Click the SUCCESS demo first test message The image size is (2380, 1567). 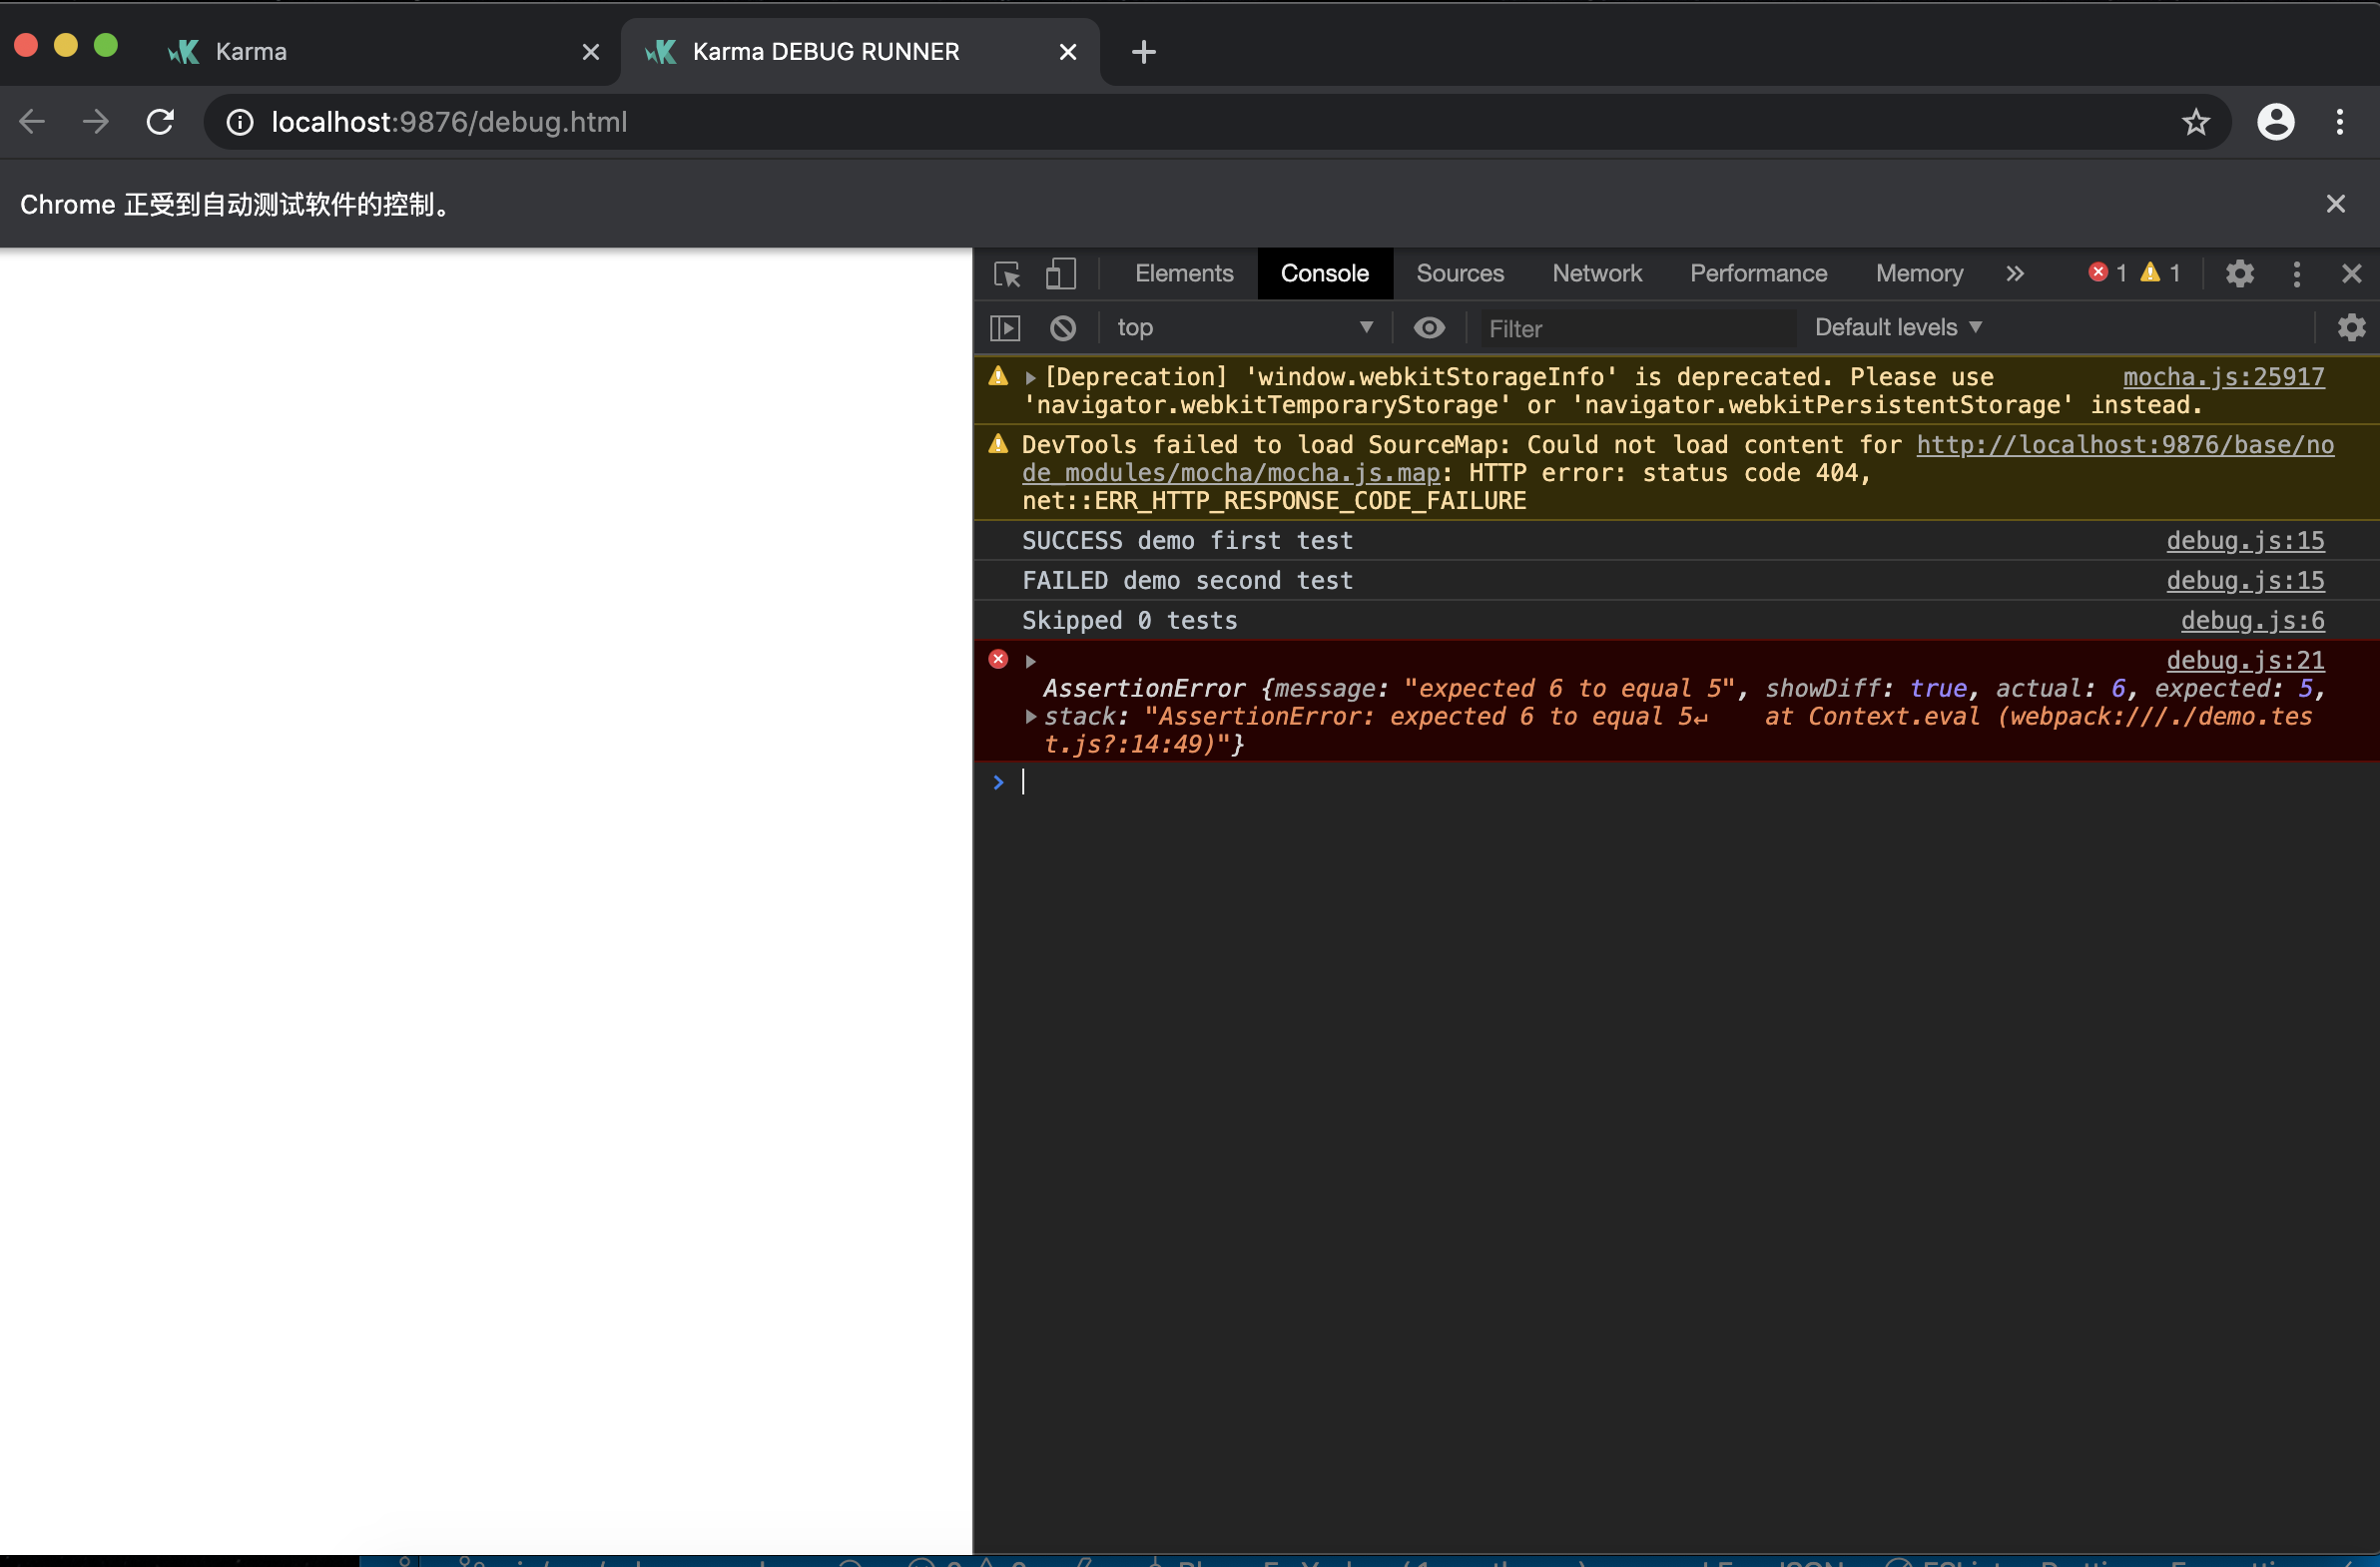1187,541
